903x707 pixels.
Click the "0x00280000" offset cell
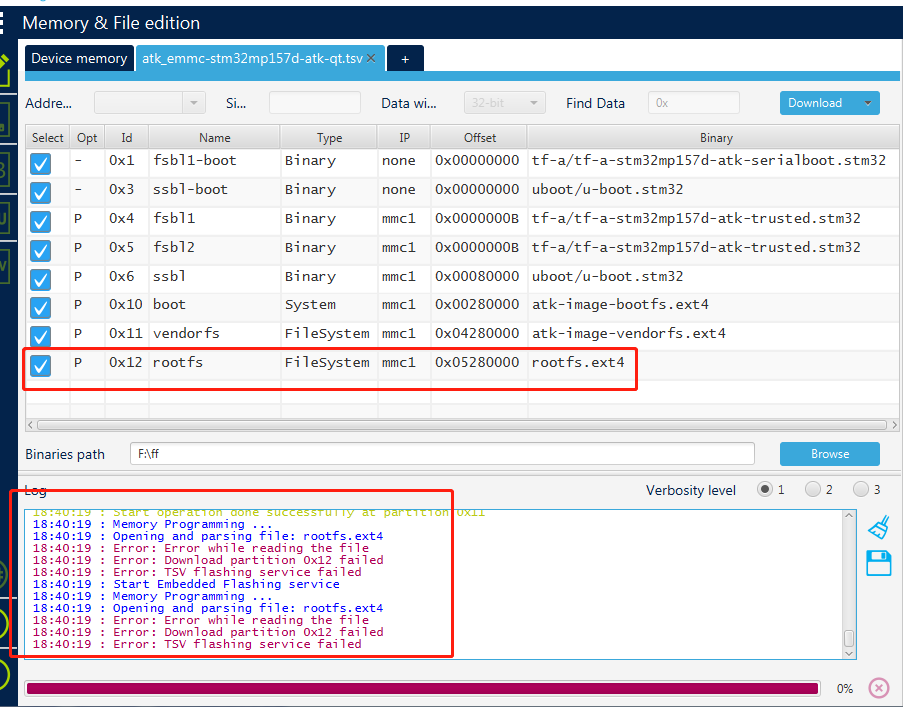coord(479,305)
